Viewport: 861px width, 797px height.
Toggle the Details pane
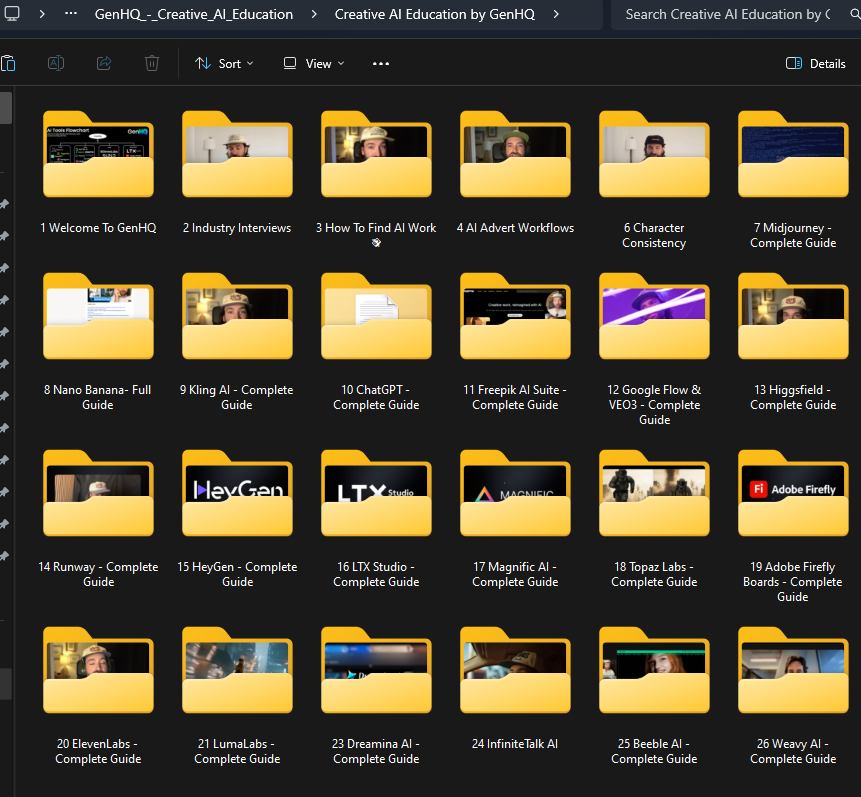[x=816, y=63]
